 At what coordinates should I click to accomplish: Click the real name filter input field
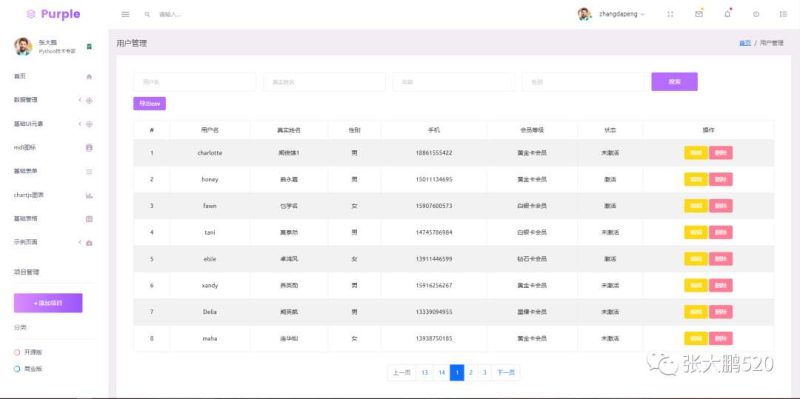[324, 82]
